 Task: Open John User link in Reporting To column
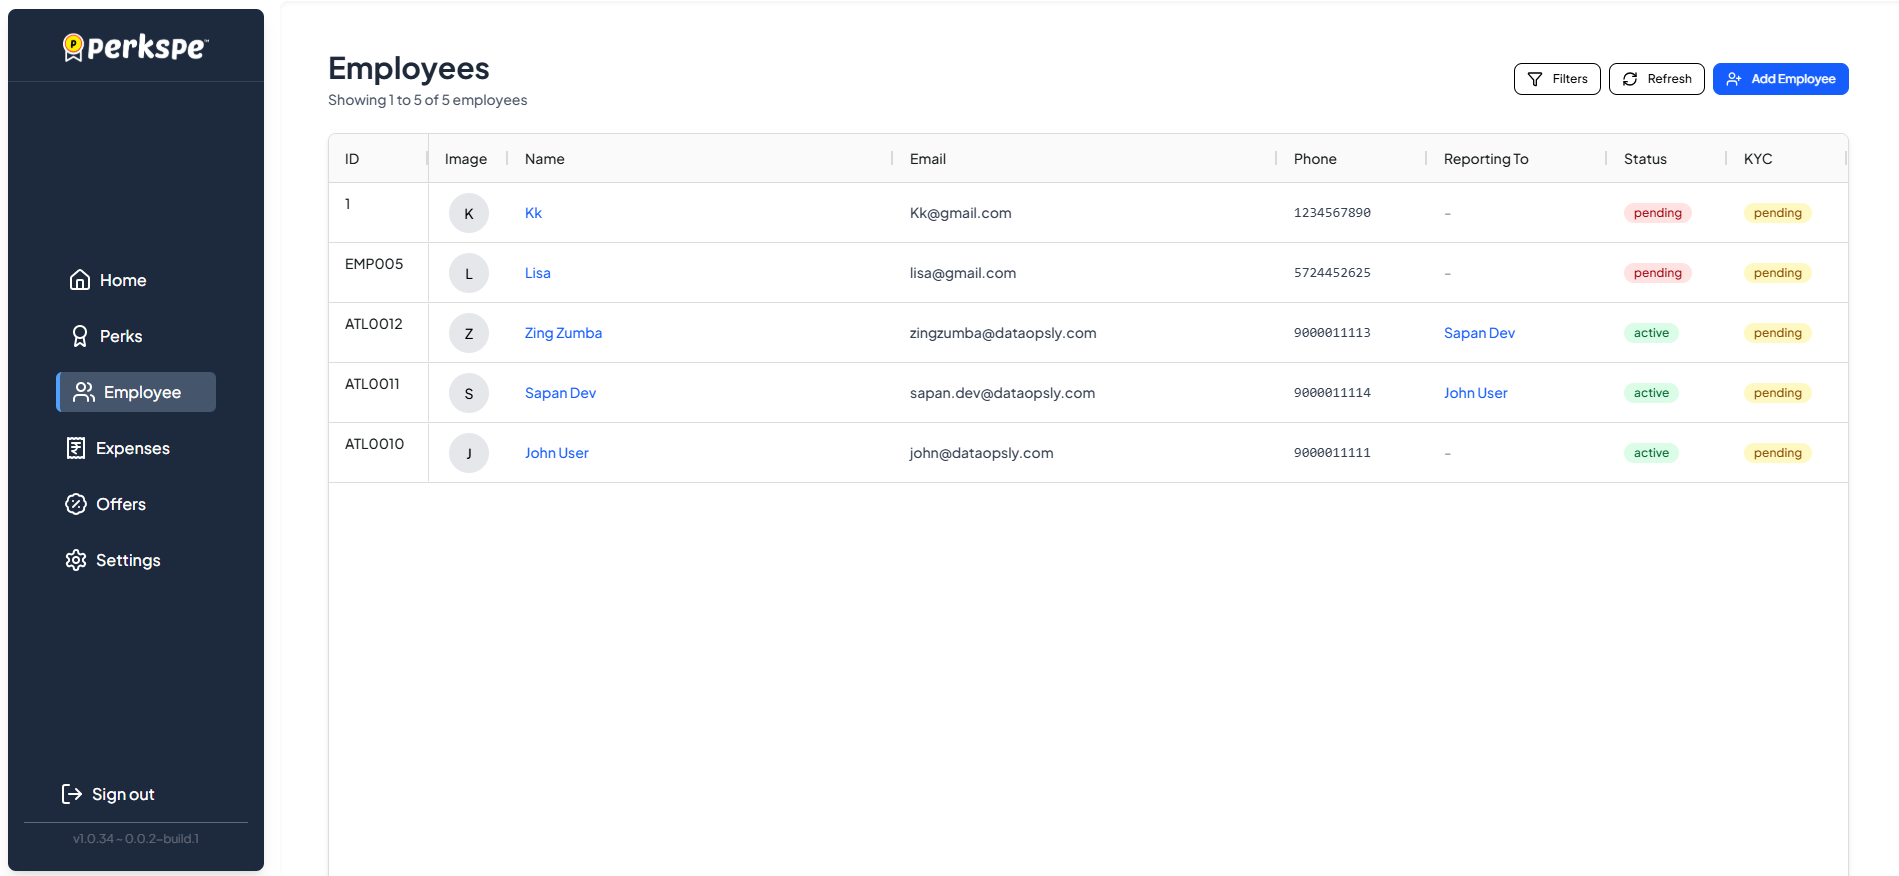(x=1475, y=393)
